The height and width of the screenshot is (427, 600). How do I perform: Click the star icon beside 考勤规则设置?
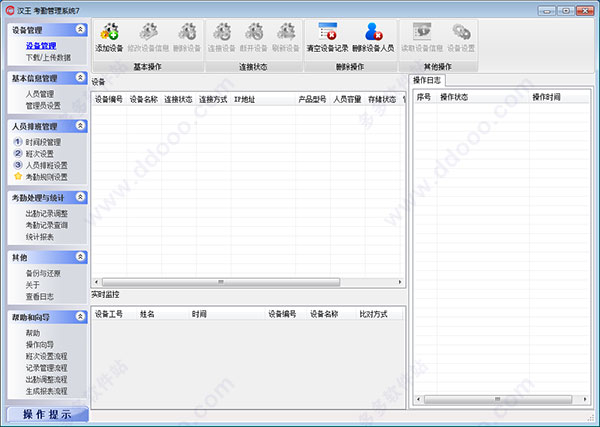[18, 176]
